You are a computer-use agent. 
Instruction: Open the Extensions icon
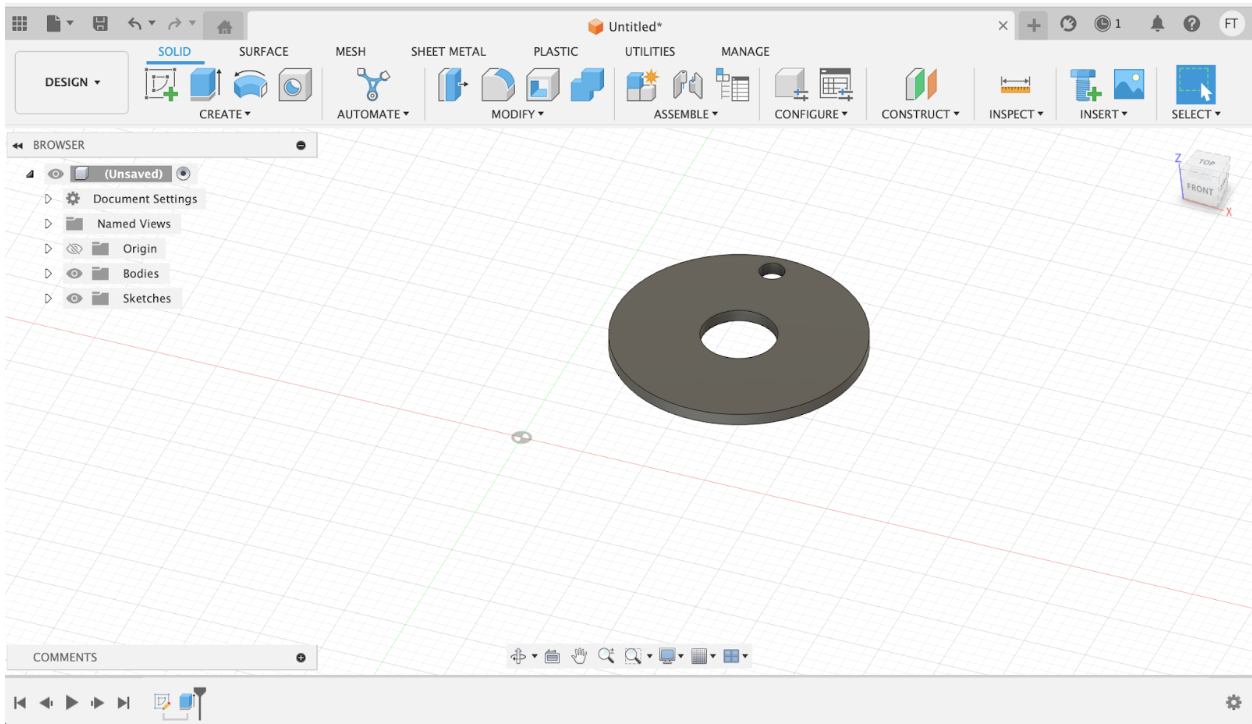click(x=1068, y=24)
